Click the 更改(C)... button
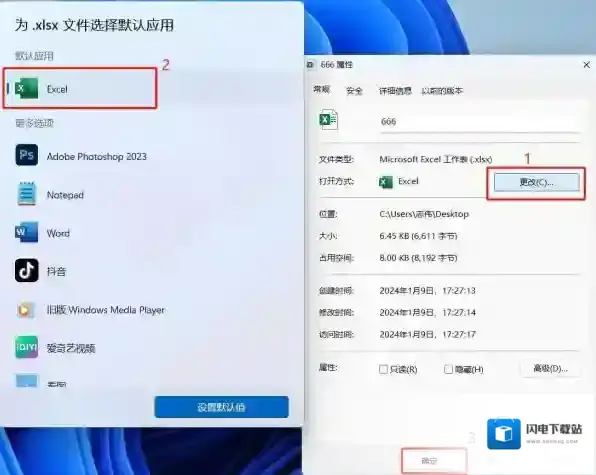 537,183
